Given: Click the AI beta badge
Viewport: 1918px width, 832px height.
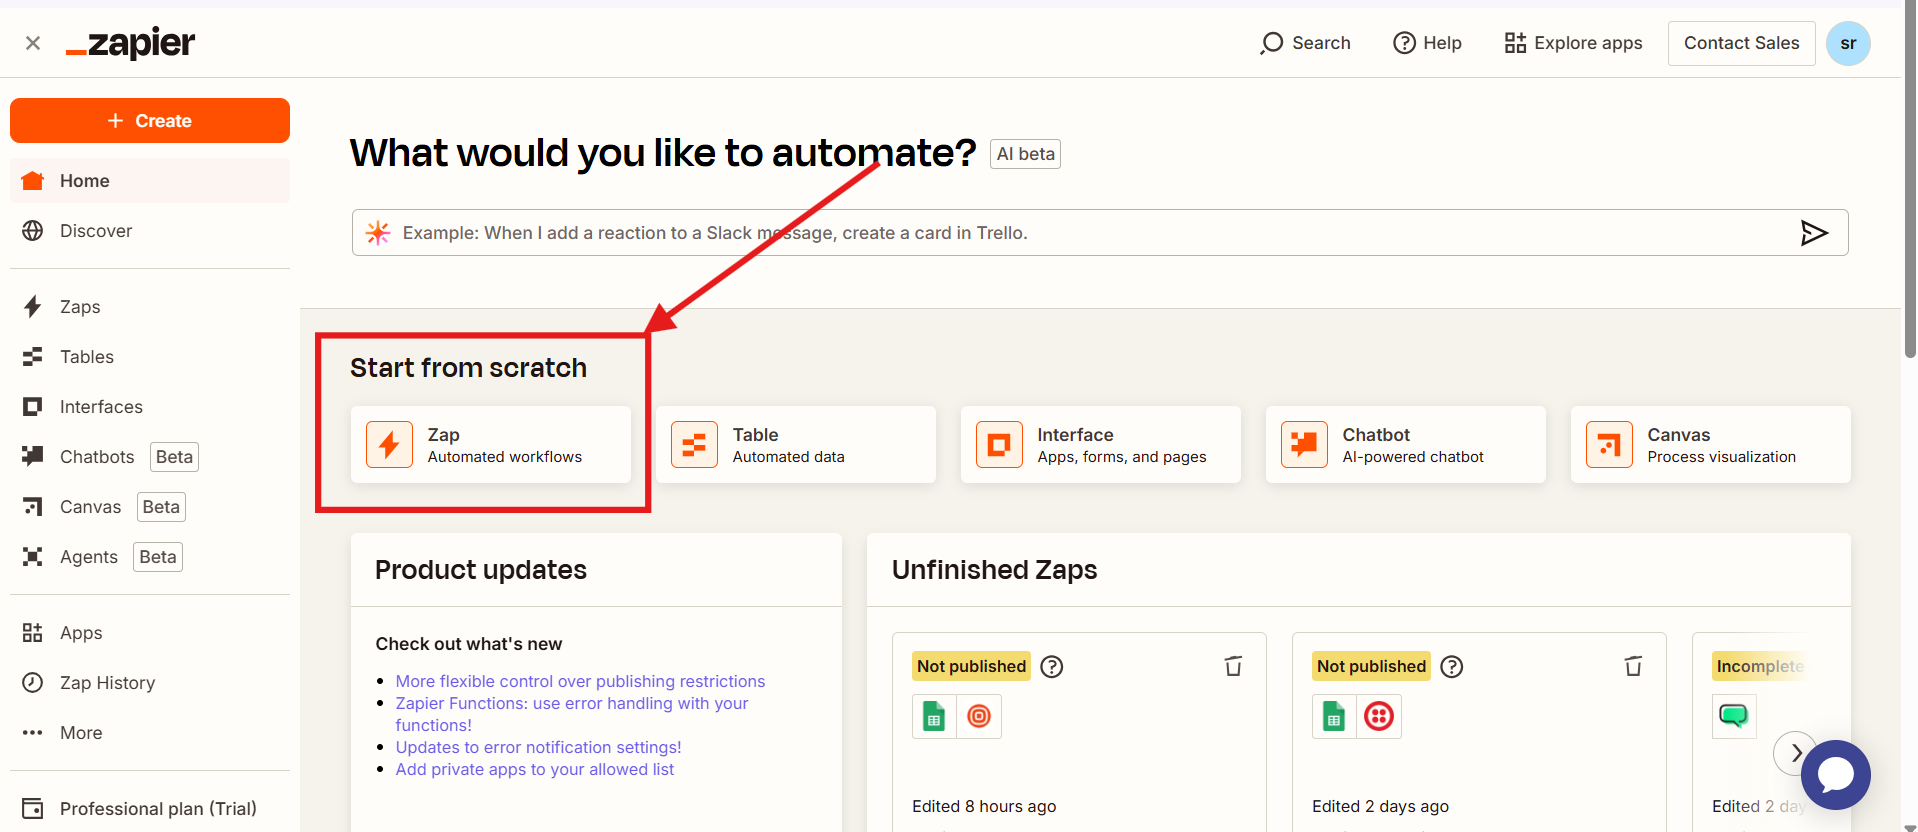Looking at the screenshot, I should pyautogui.click(x=1025, y=154).
